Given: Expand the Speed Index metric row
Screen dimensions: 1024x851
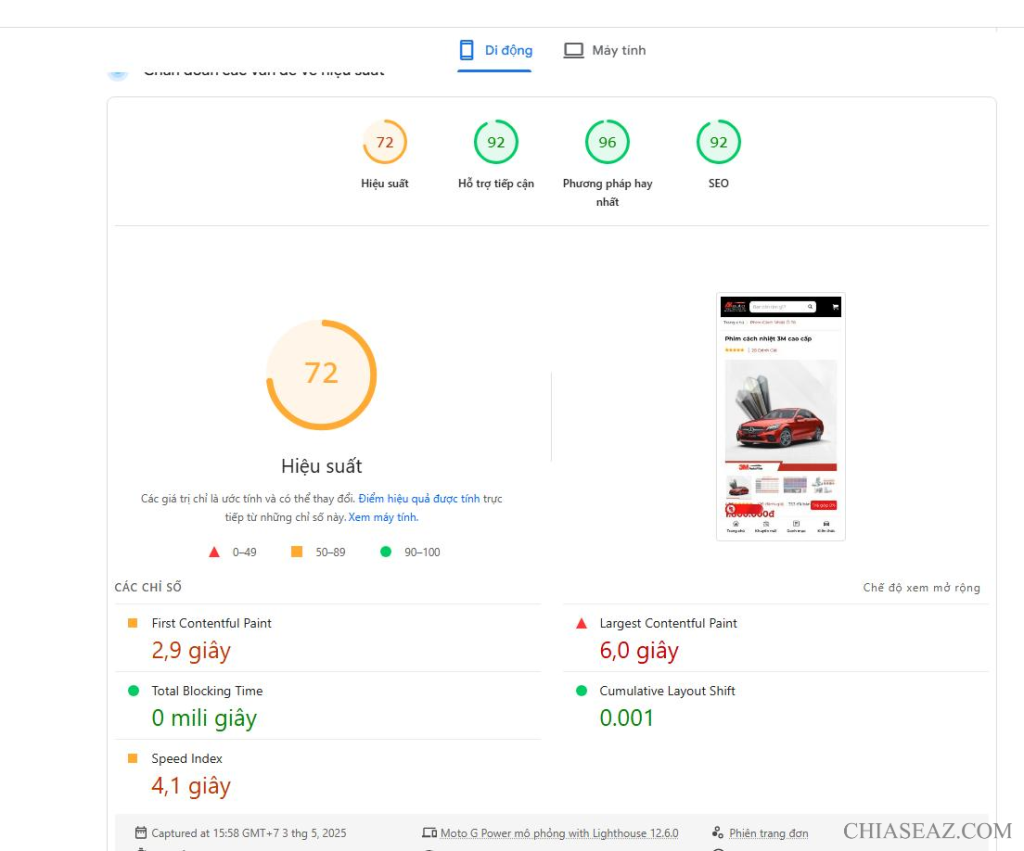Looking at the screenshot, I should click(187, 759).
